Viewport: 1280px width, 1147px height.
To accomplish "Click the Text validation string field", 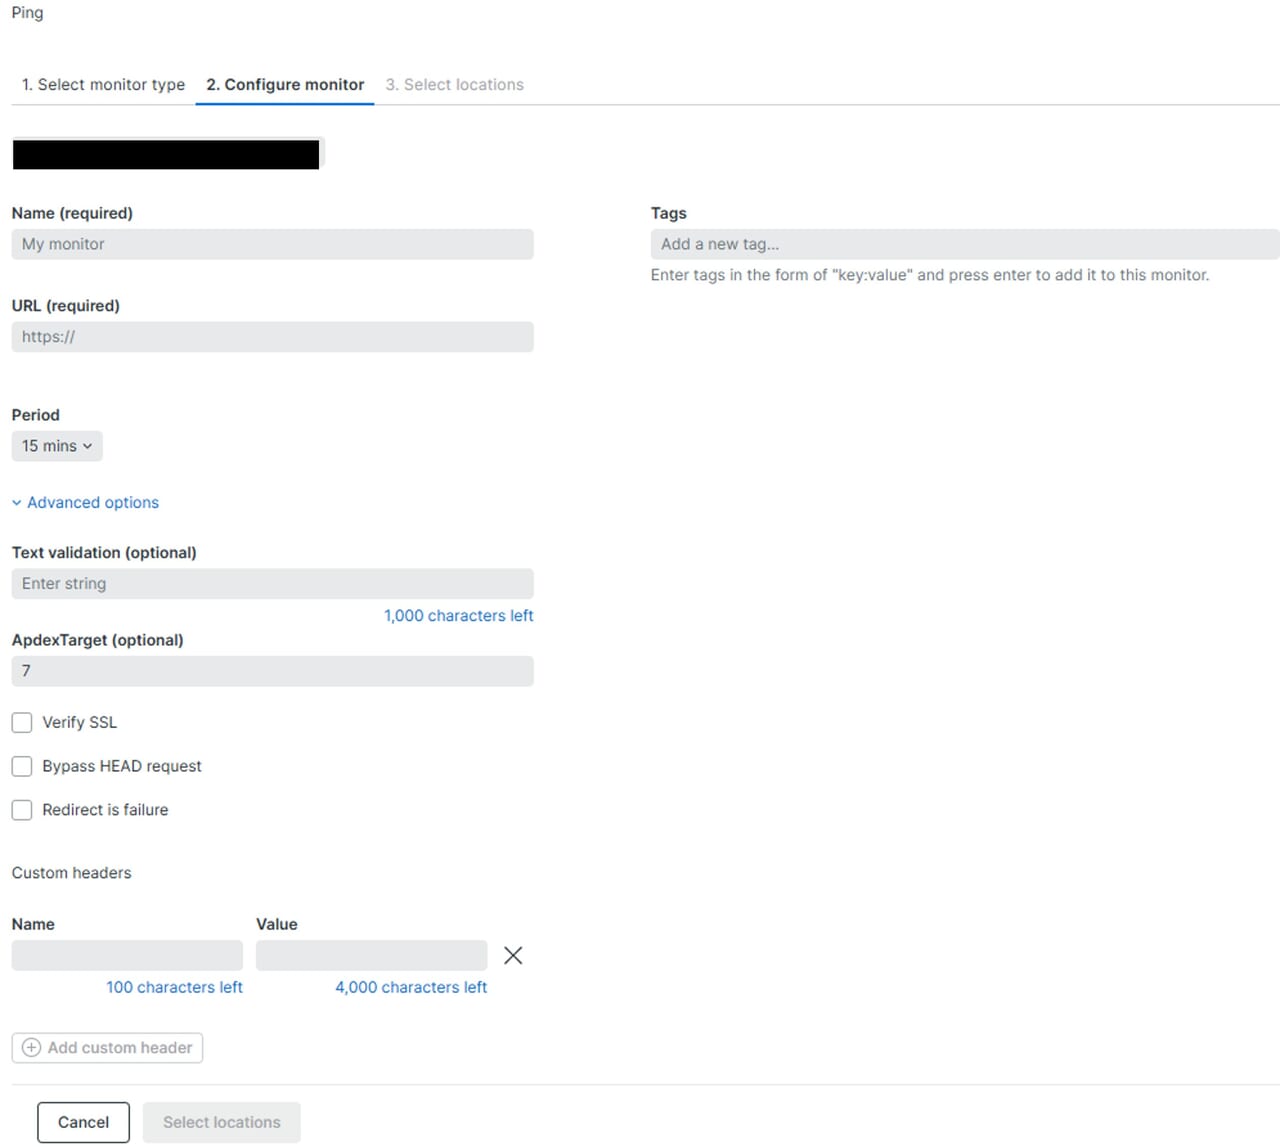I will (272, 583).
